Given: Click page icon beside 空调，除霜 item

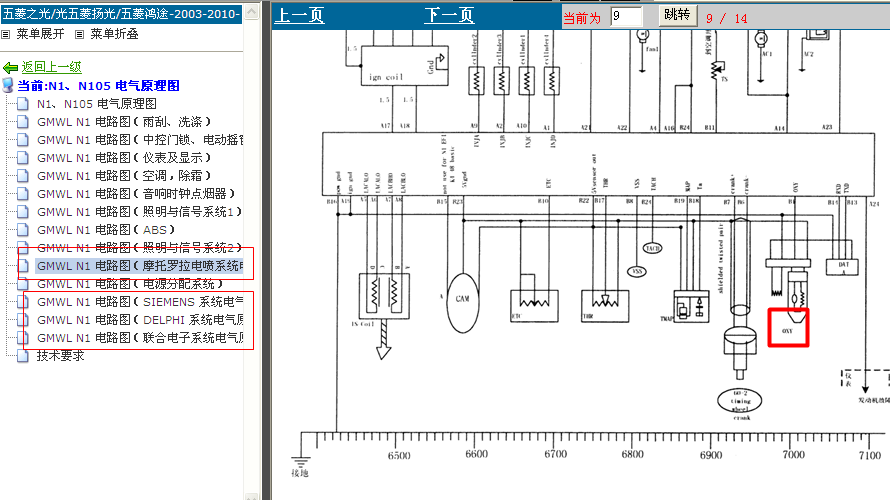Looking at the screenshot, I should (23, 176).
